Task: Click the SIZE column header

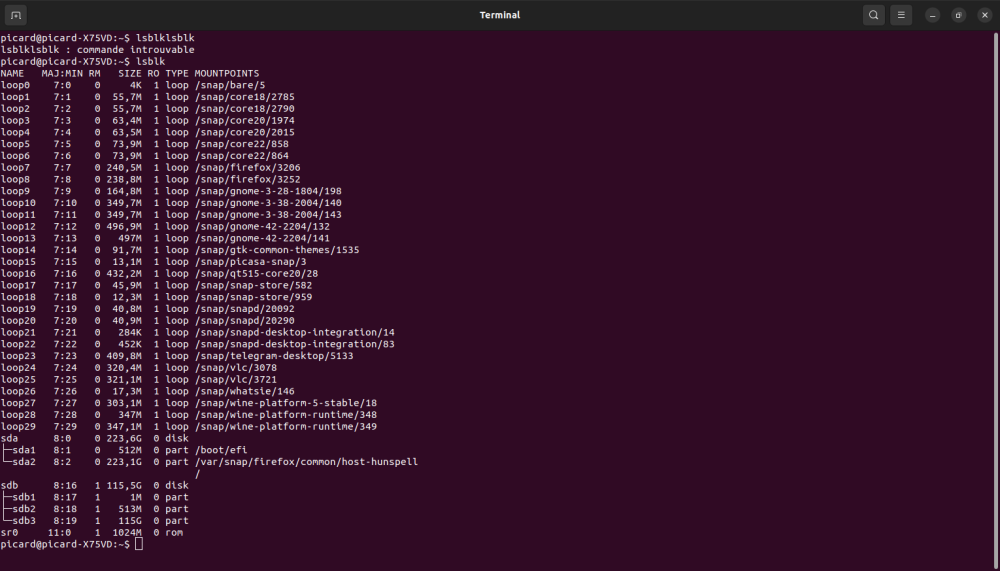Action: point(129,73)
